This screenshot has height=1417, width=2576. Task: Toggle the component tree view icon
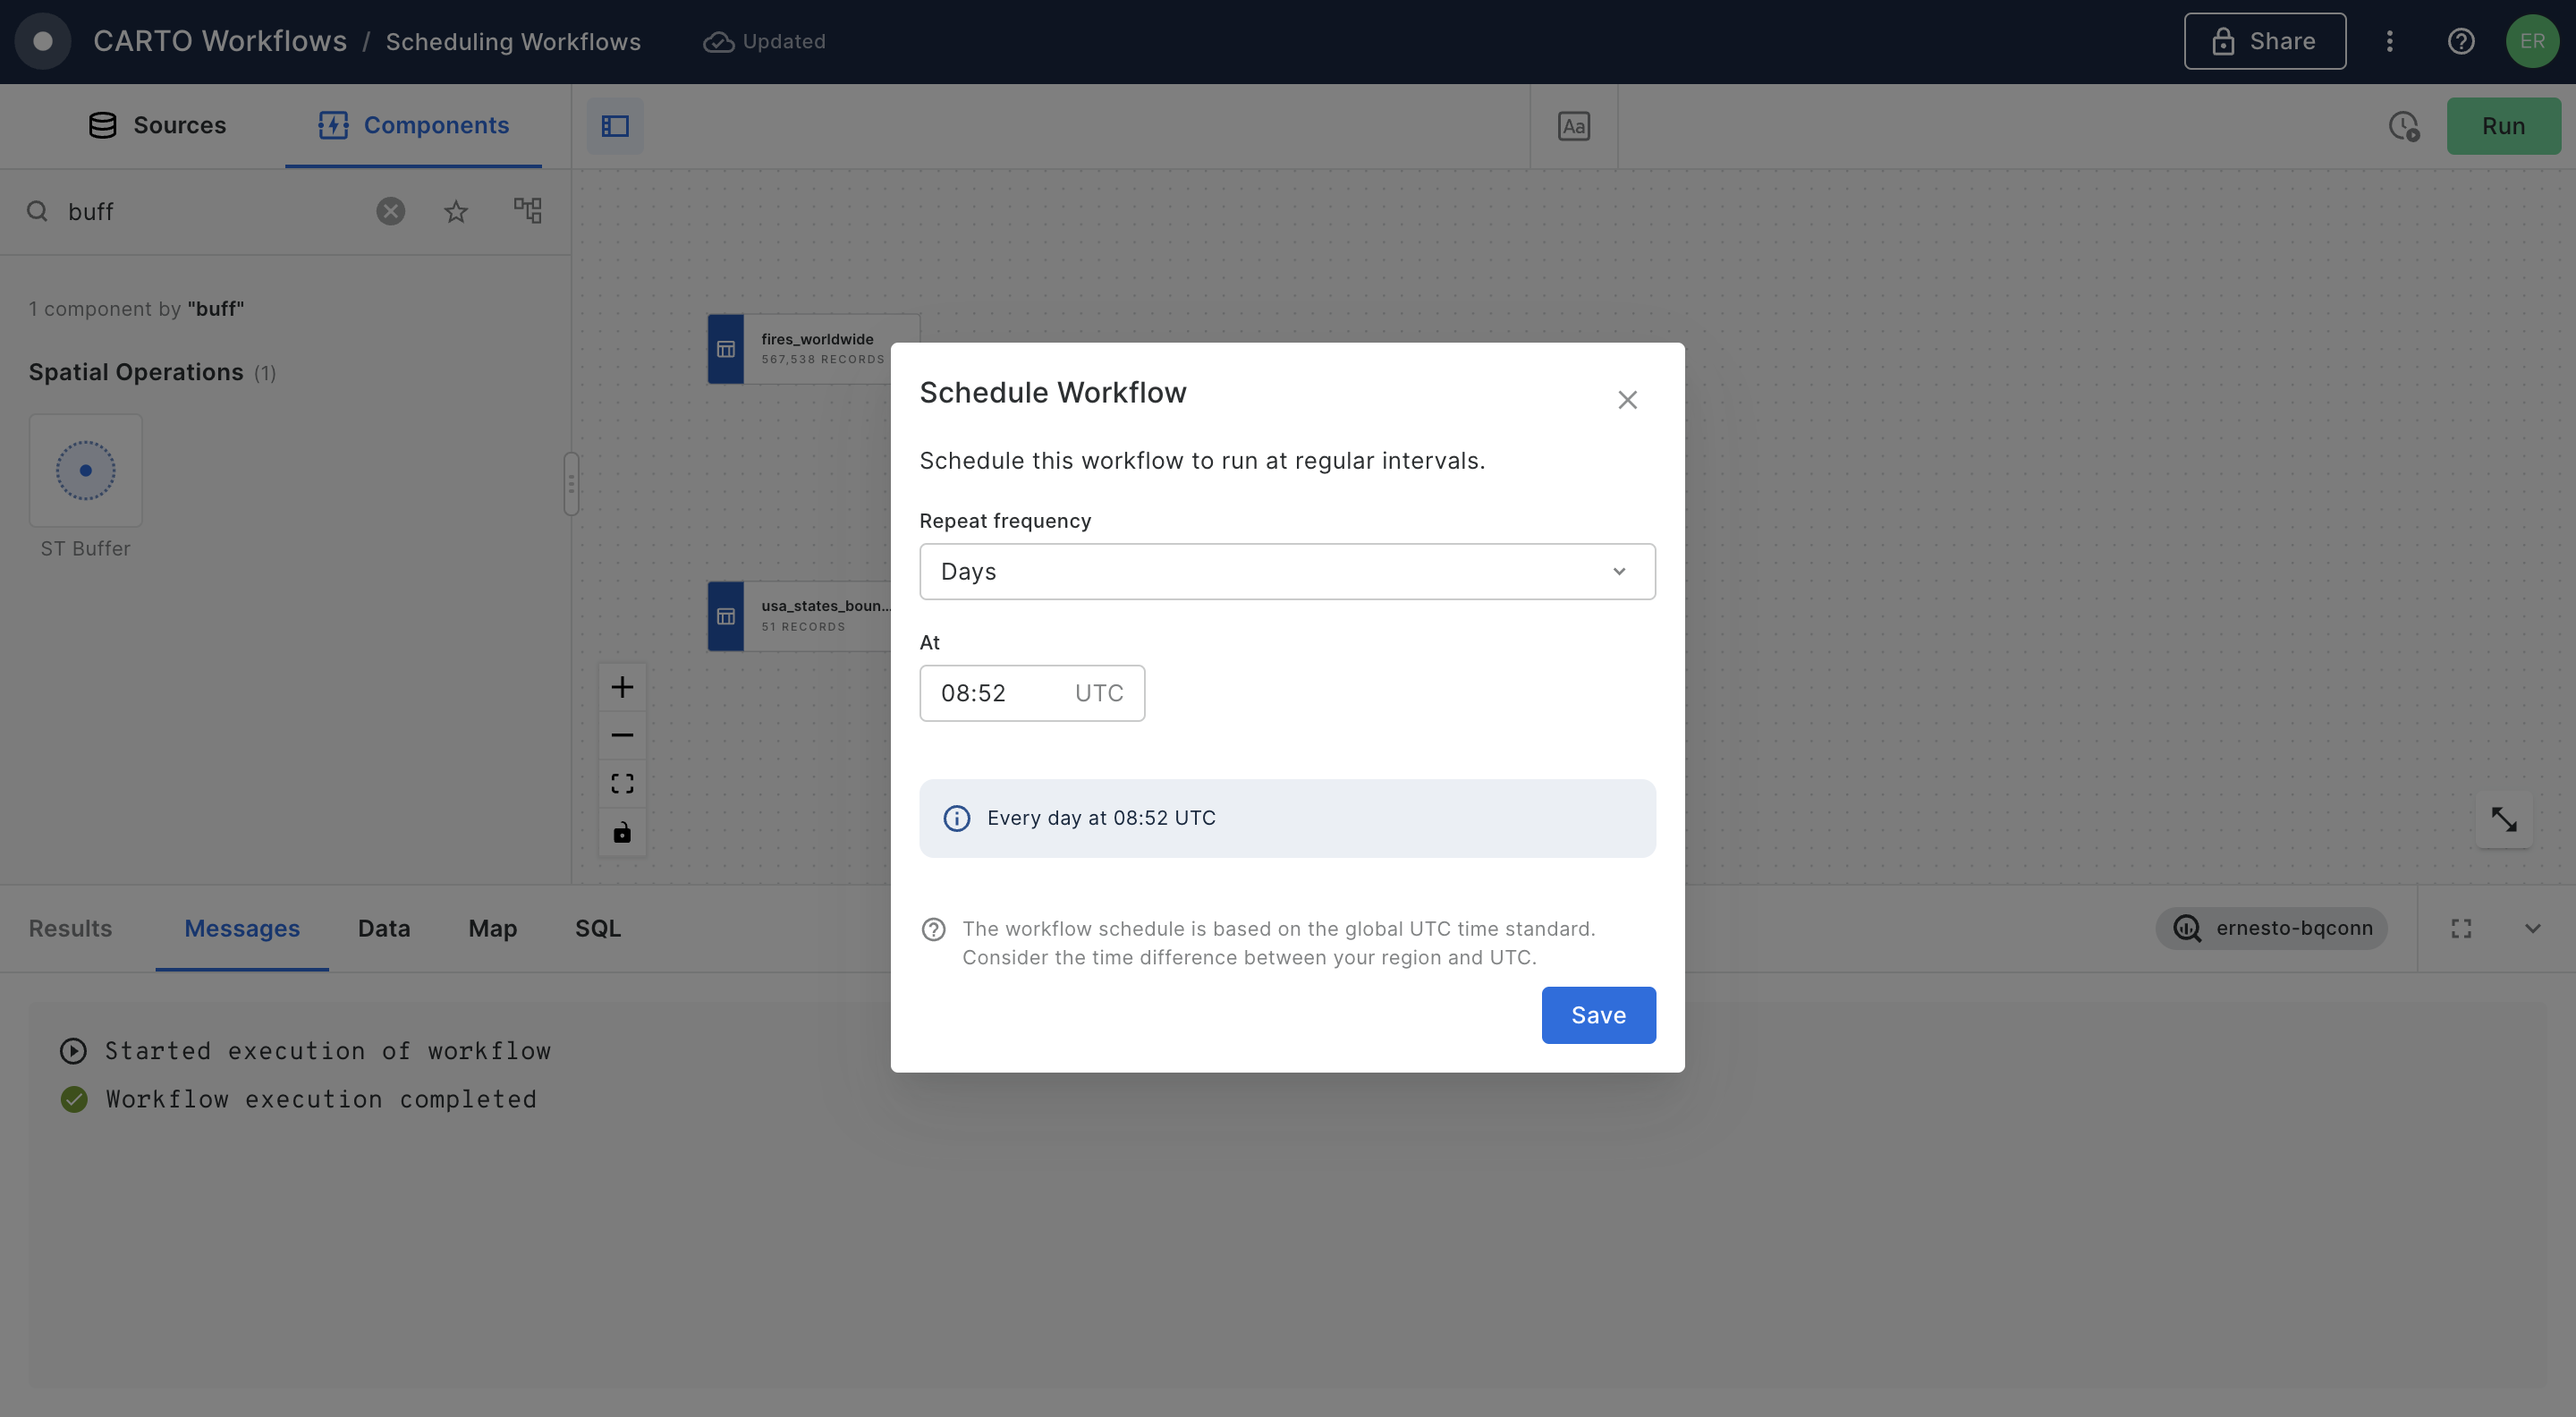tap(527, 211)
